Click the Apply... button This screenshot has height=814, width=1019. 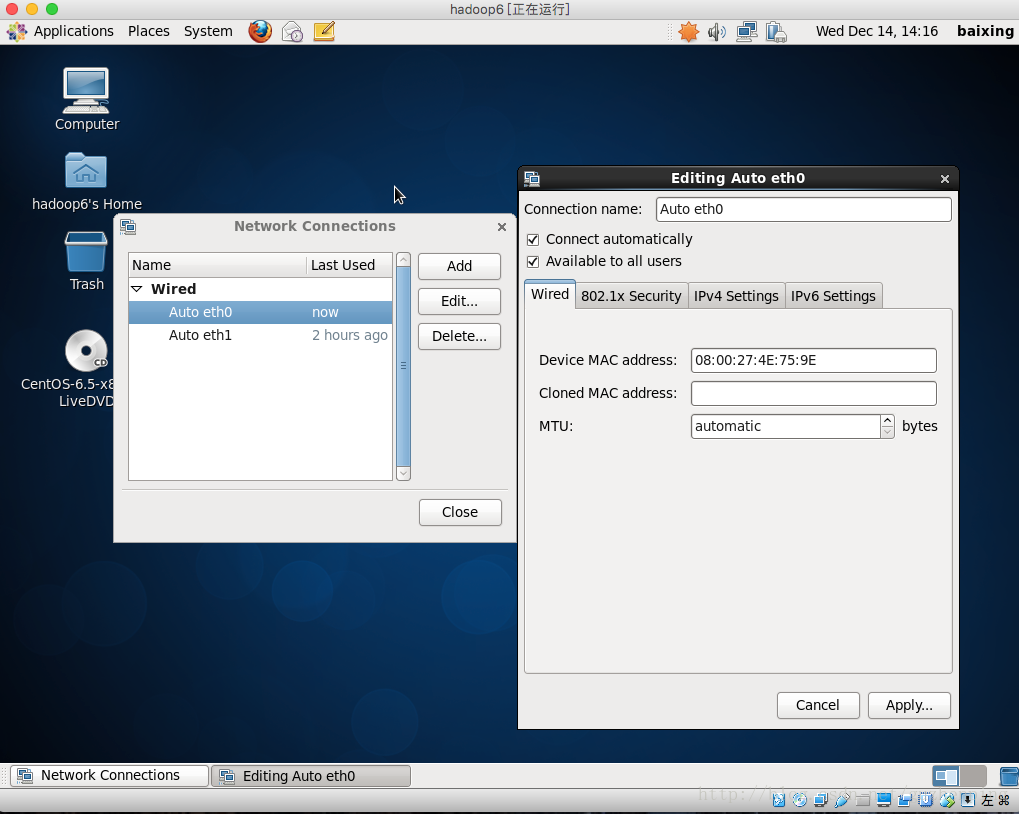tap(909, 705)
